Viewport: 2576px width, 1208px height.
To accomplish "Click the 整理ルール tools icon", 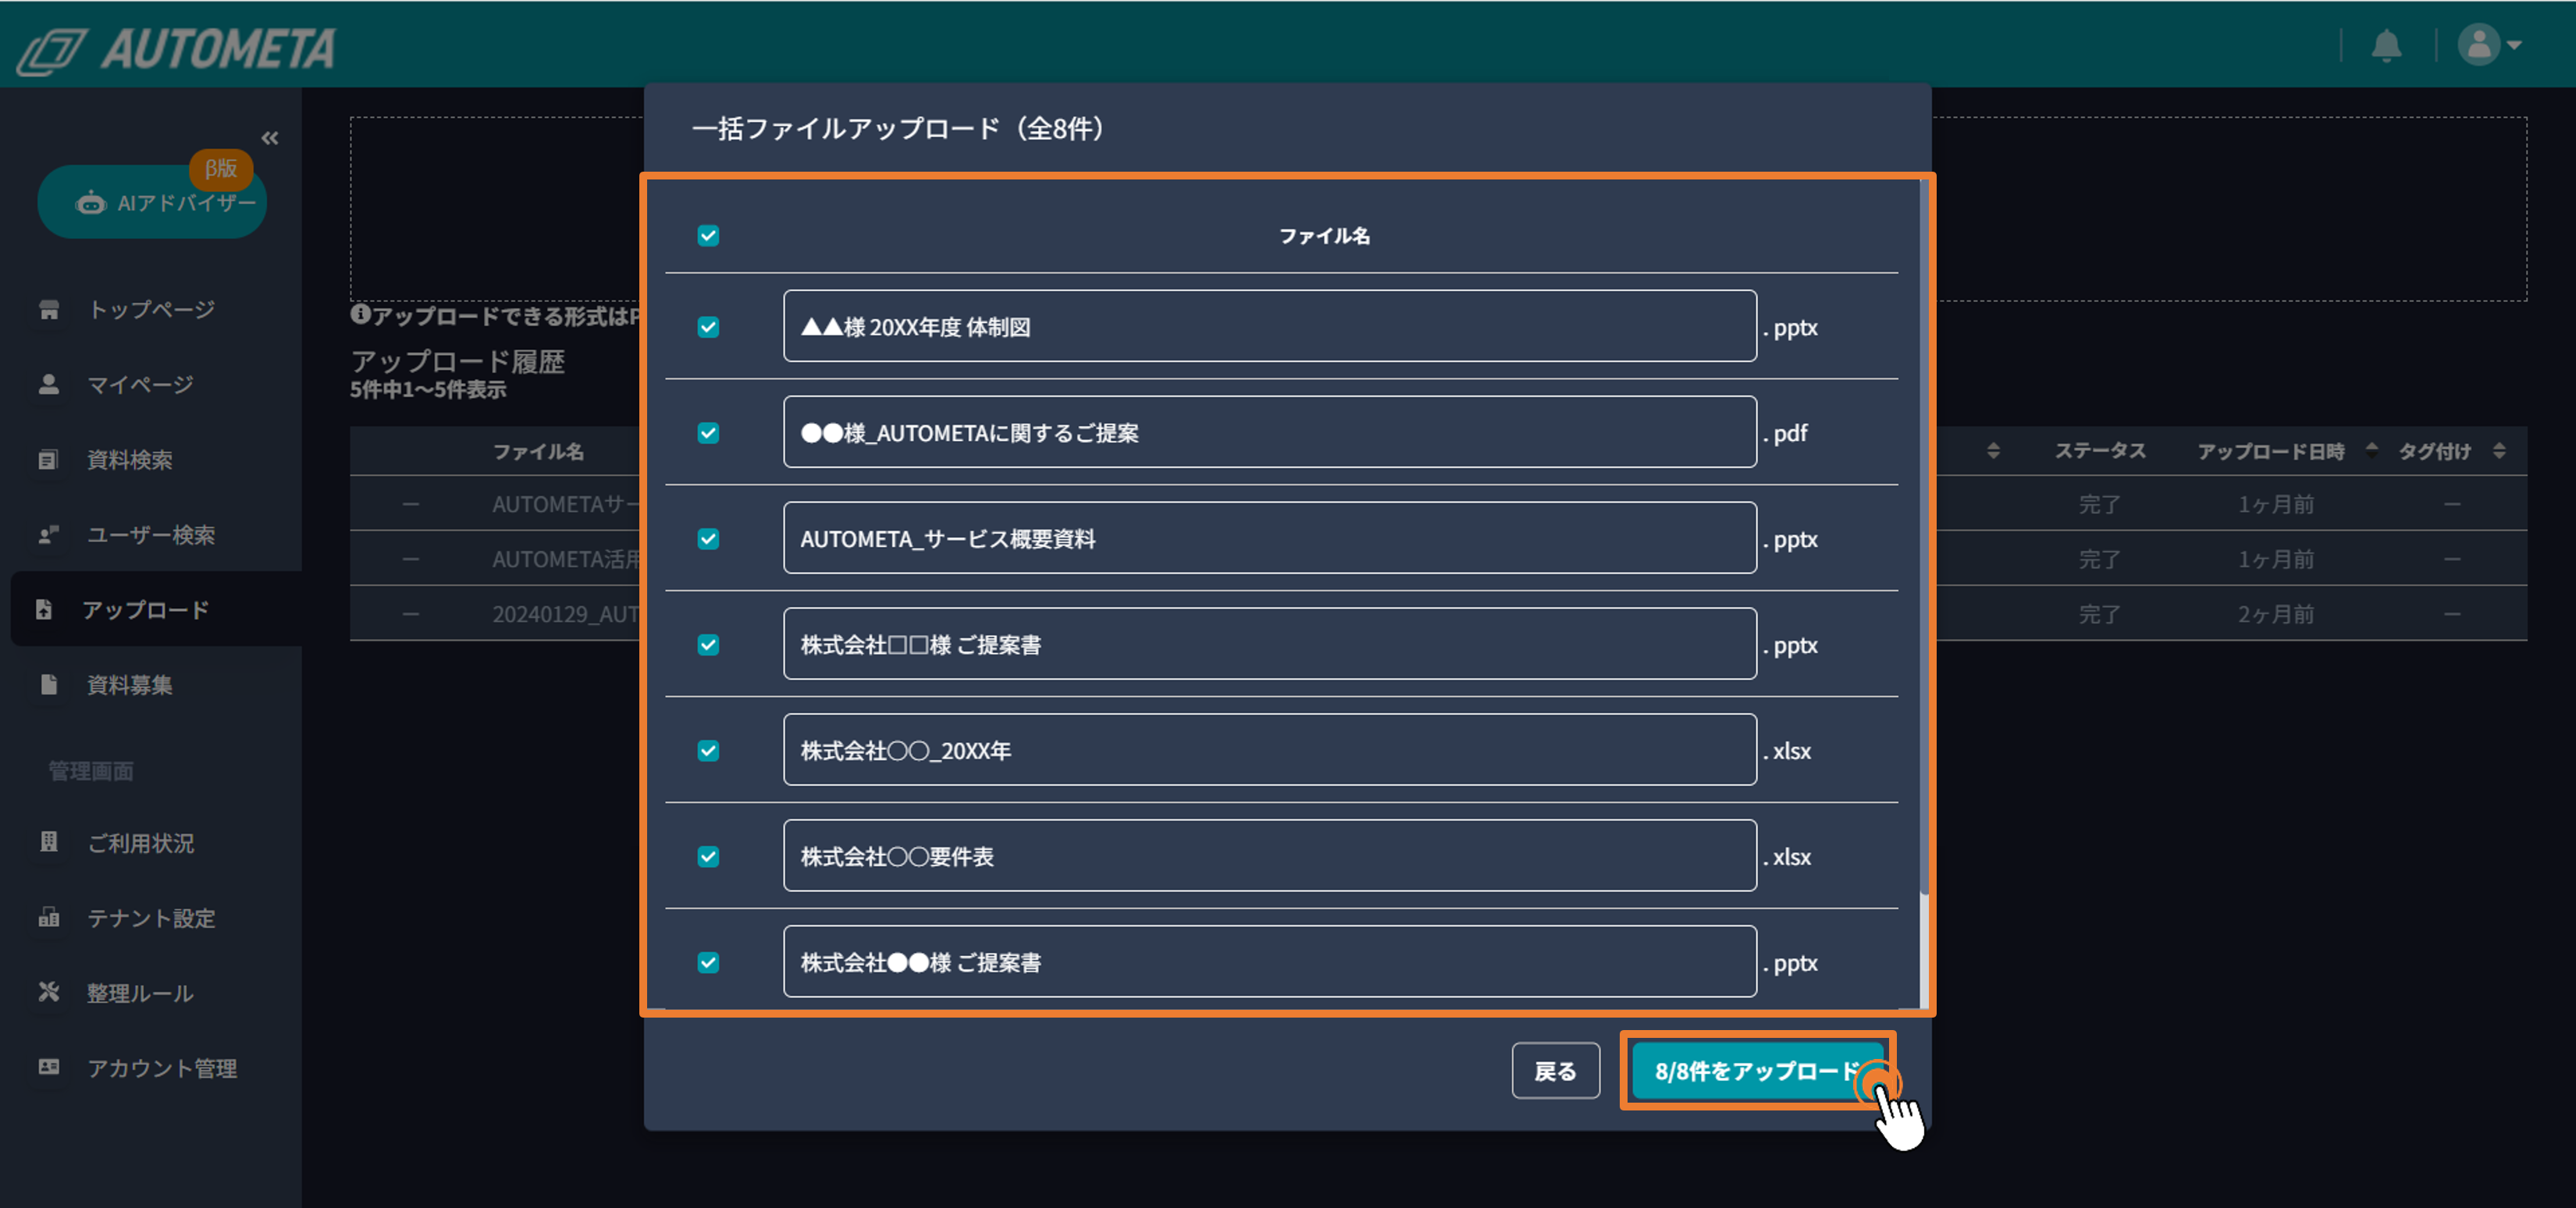I will pos(49,992).
